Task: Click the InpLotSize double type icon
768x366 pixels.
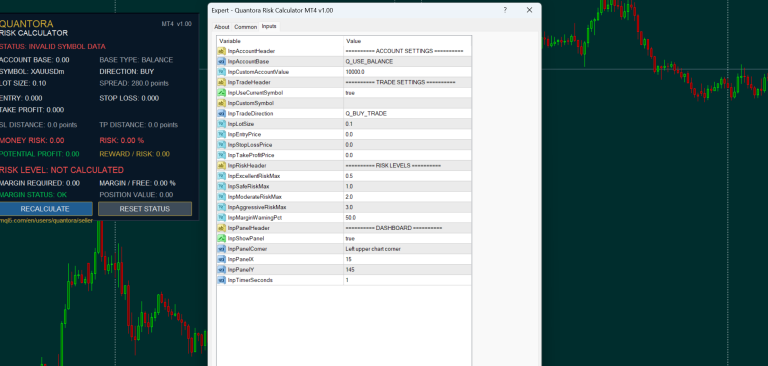Action: [x=221, y=124]
